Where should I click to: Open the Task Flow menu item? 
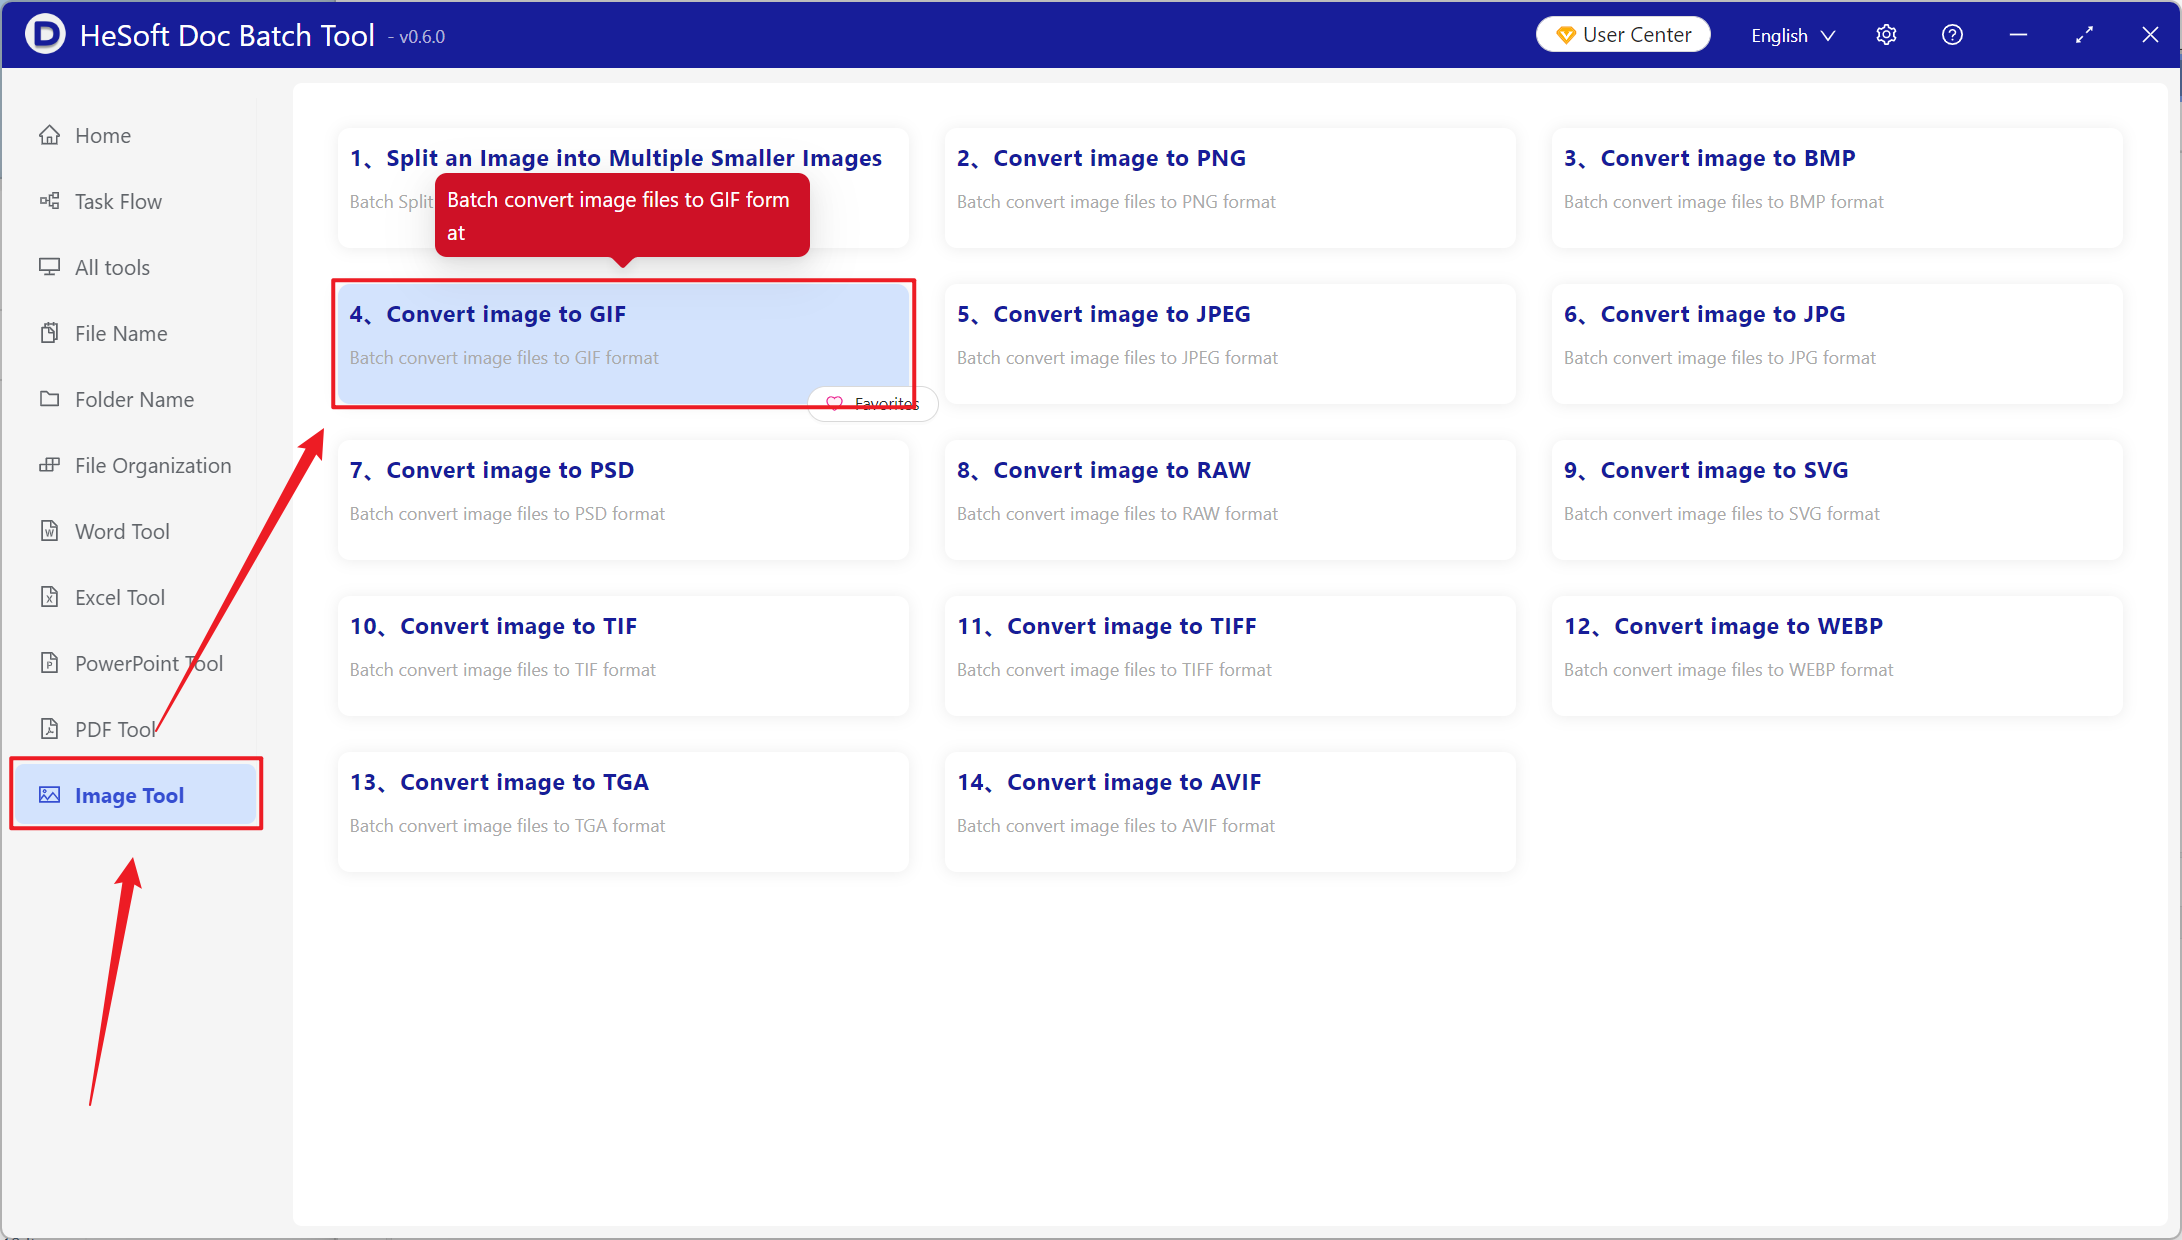point(136,201)
